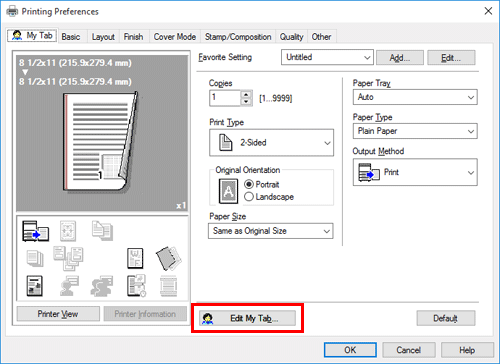Screen dimensions: 500x364
Task: Open the Layout tab
Action: tap(103, 37)
